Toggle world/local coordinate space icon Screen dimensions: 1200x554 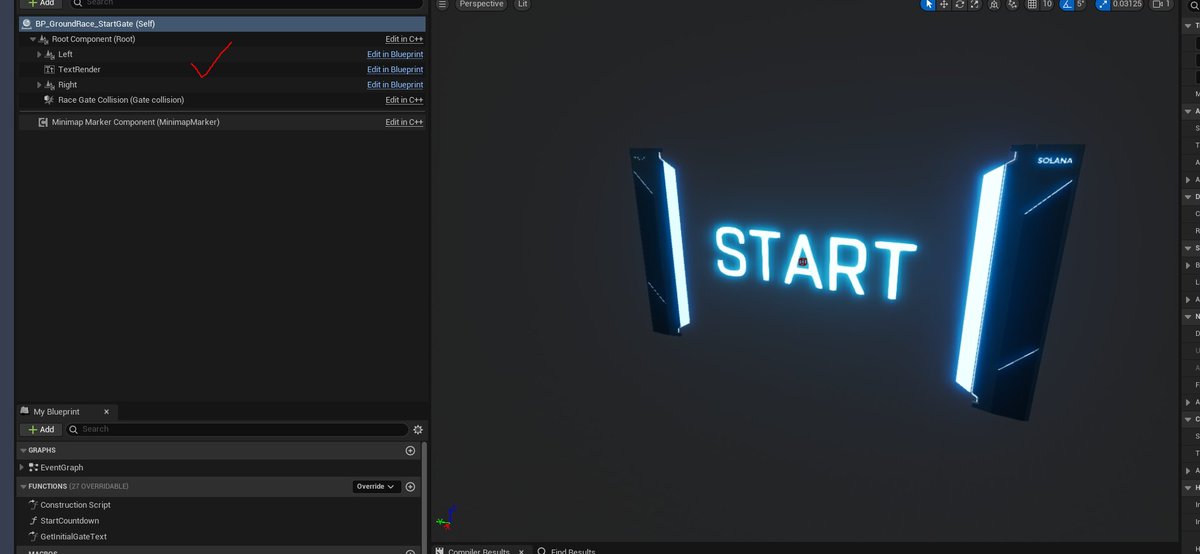(x=995, y=4)
